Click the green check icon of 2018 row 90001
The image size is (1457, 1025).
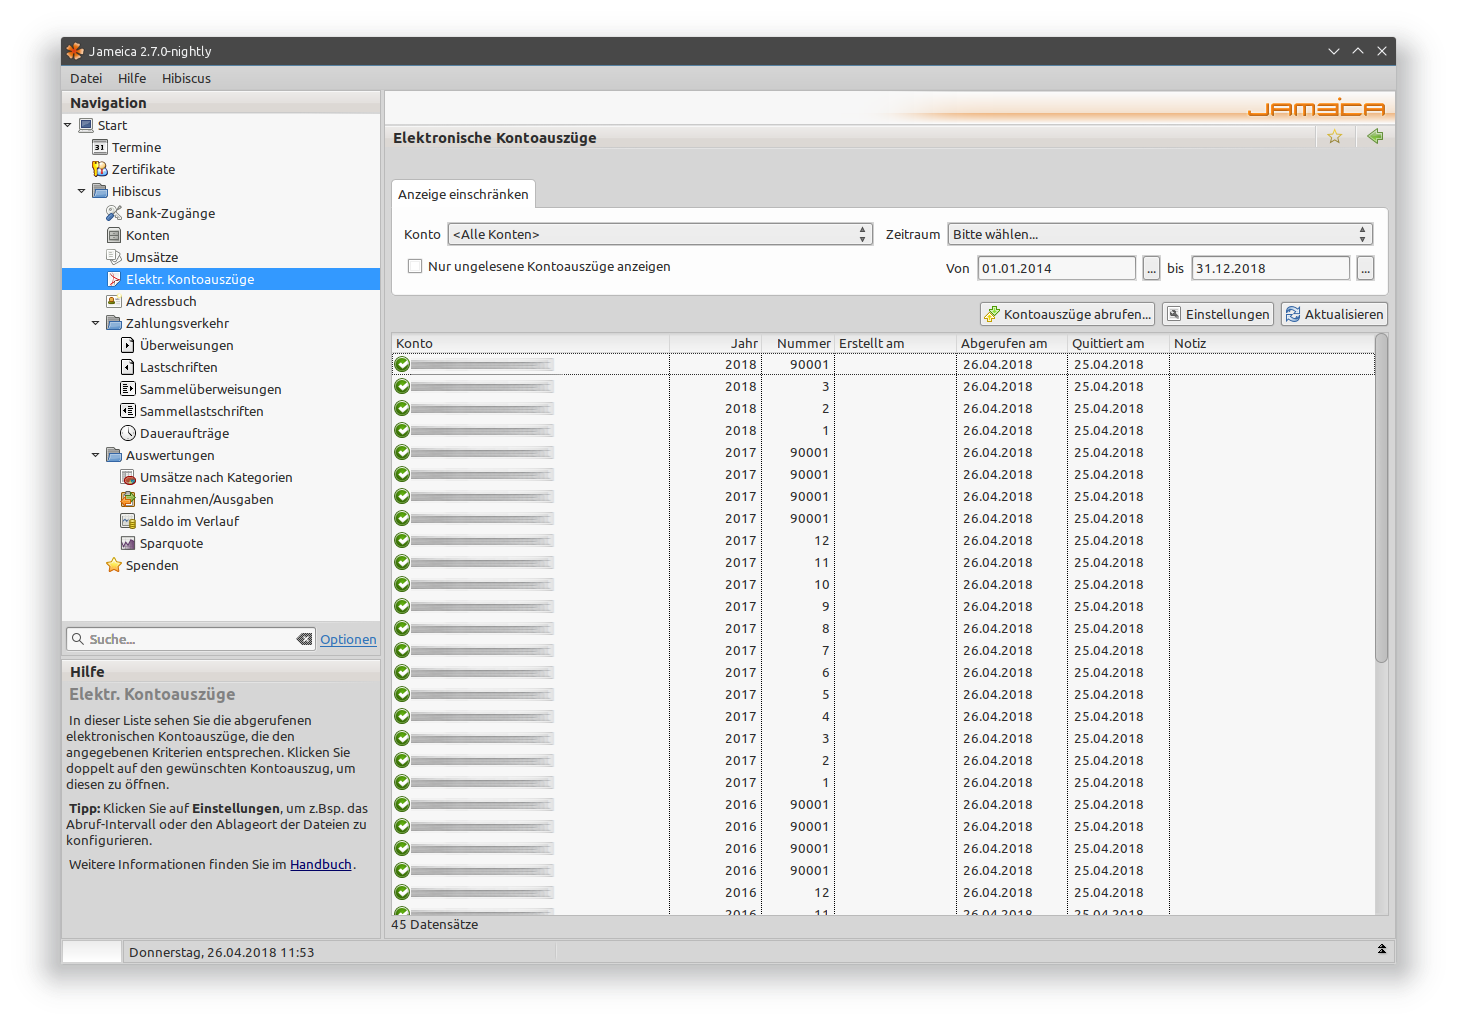coord(402,365)
